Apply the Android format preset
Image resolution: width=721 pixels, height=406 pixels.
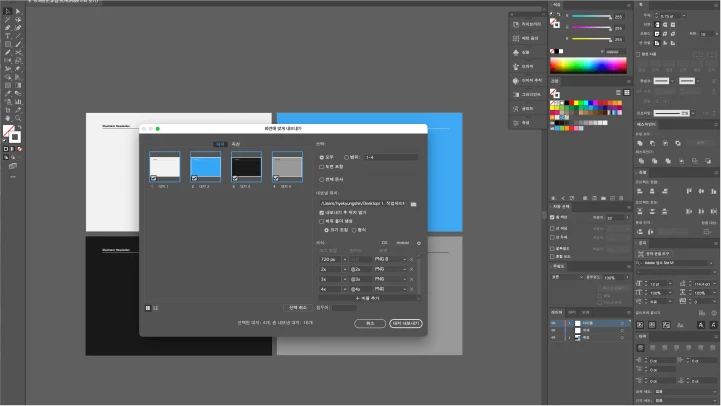pyautogui.click(x=403, y=243)
